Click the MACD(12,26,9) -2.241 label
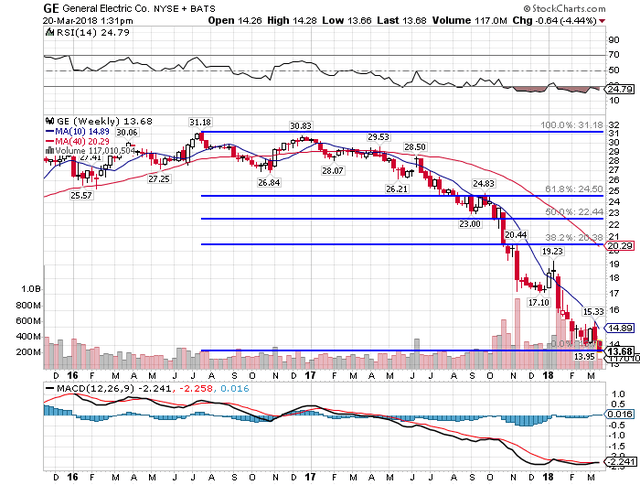The height and width of the screenshot is (485, 640). pos(113,388)
